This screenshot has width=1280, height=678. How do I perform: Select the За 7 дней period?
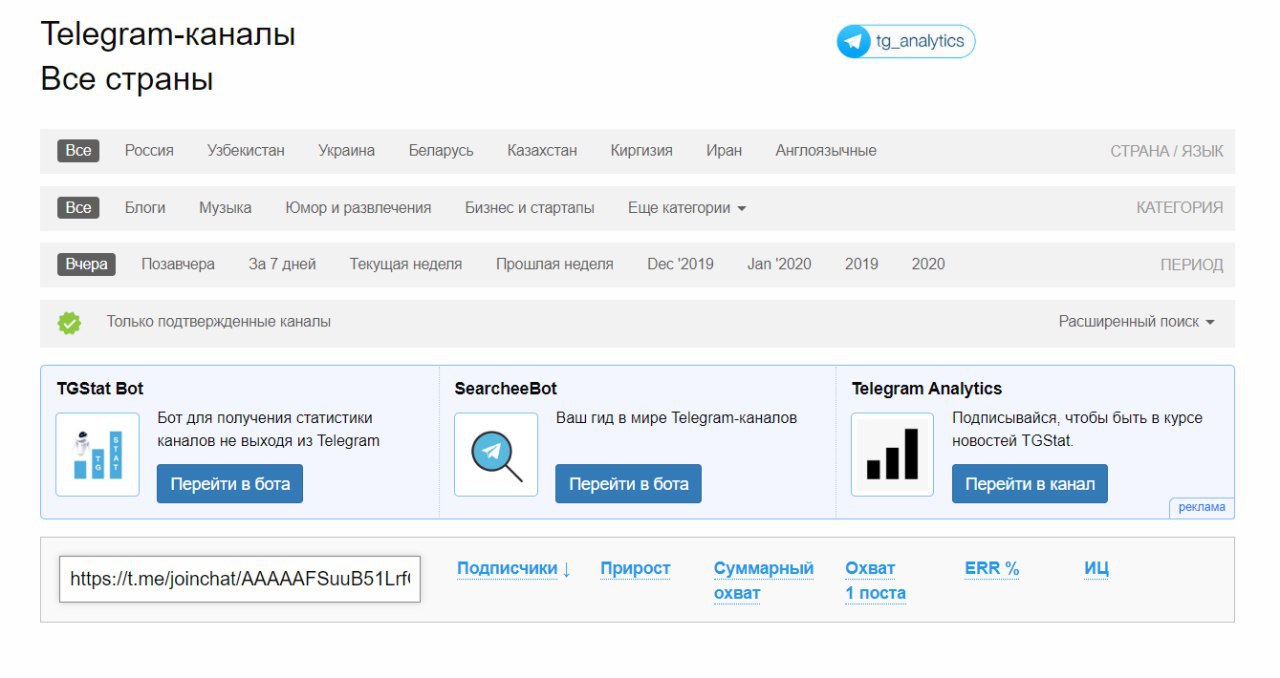pos(282,264)
